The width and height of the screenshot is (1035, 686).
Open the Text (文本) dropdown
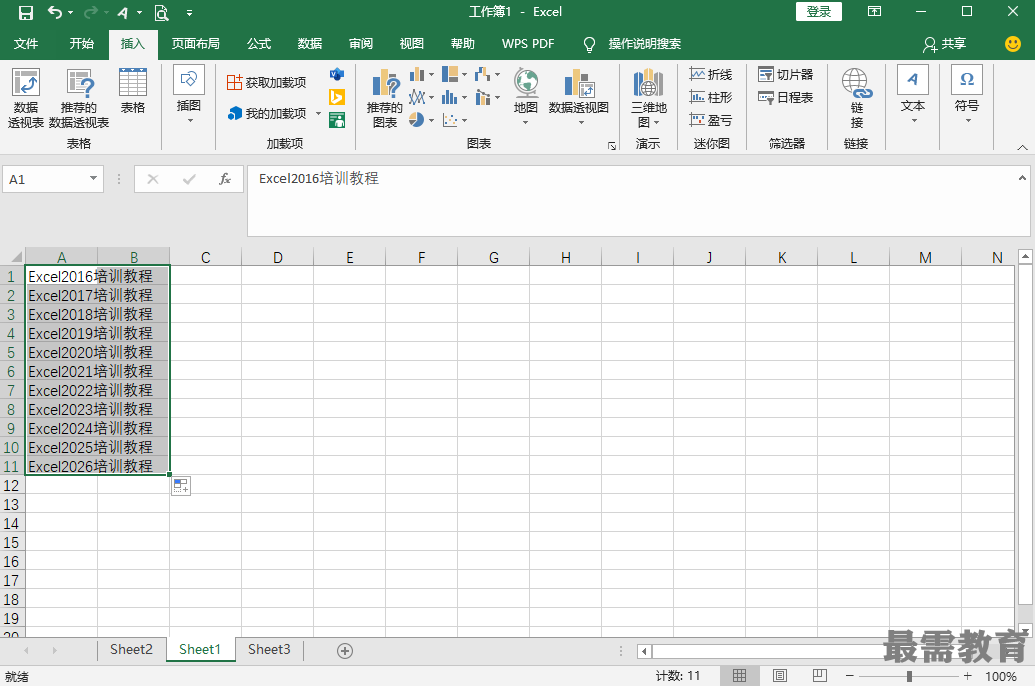pos(914,94)
